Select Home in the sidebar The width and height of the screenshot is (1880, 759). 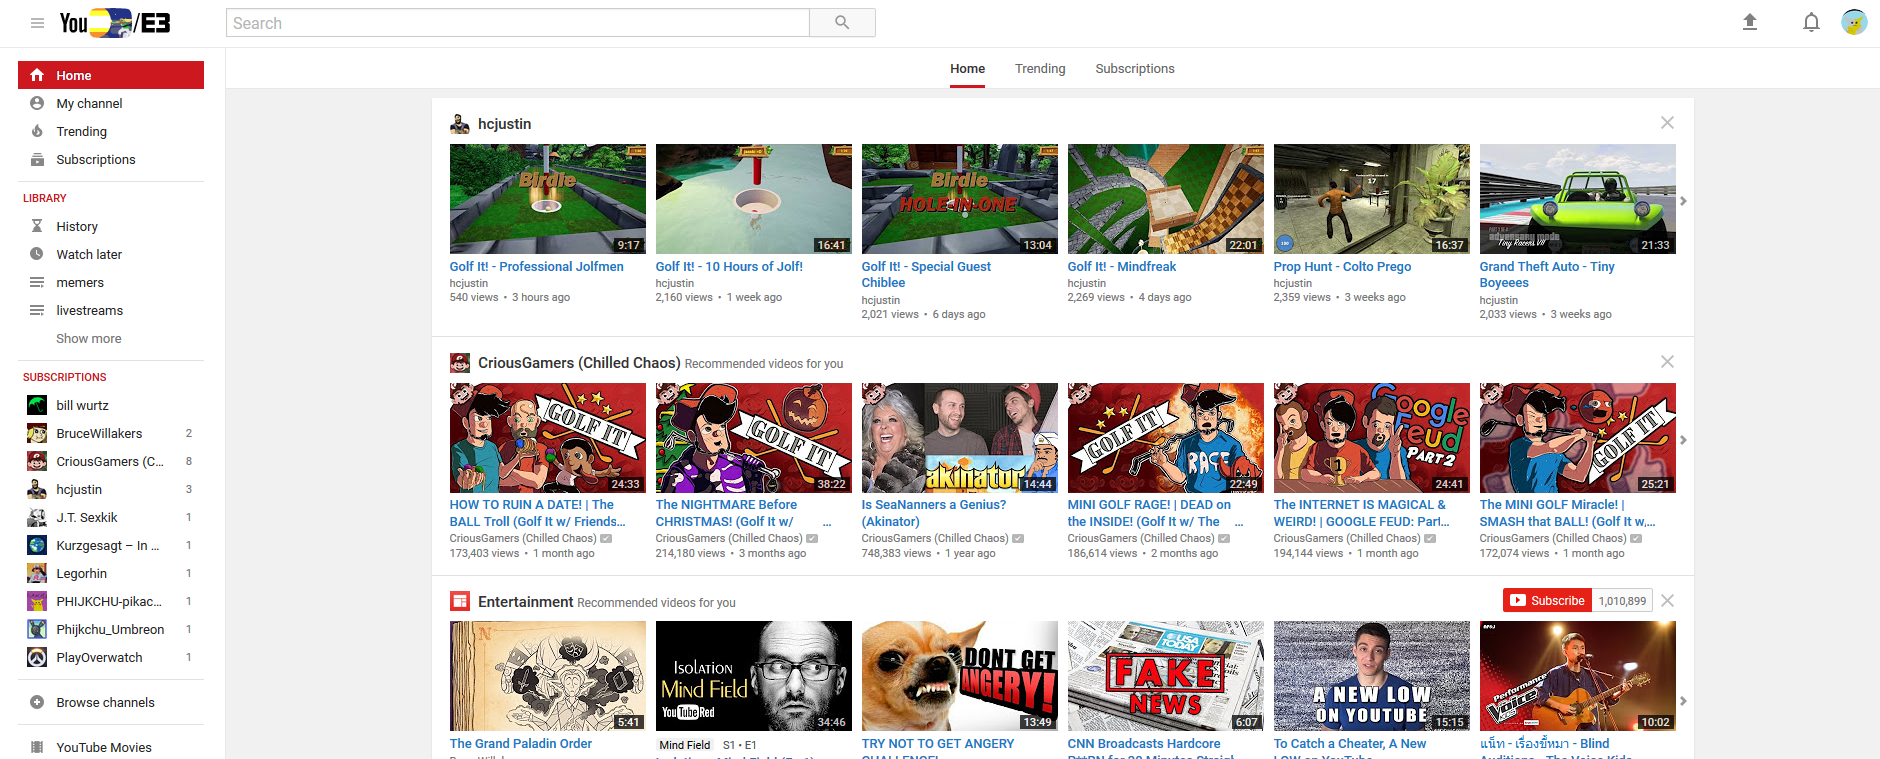[111, 75]
